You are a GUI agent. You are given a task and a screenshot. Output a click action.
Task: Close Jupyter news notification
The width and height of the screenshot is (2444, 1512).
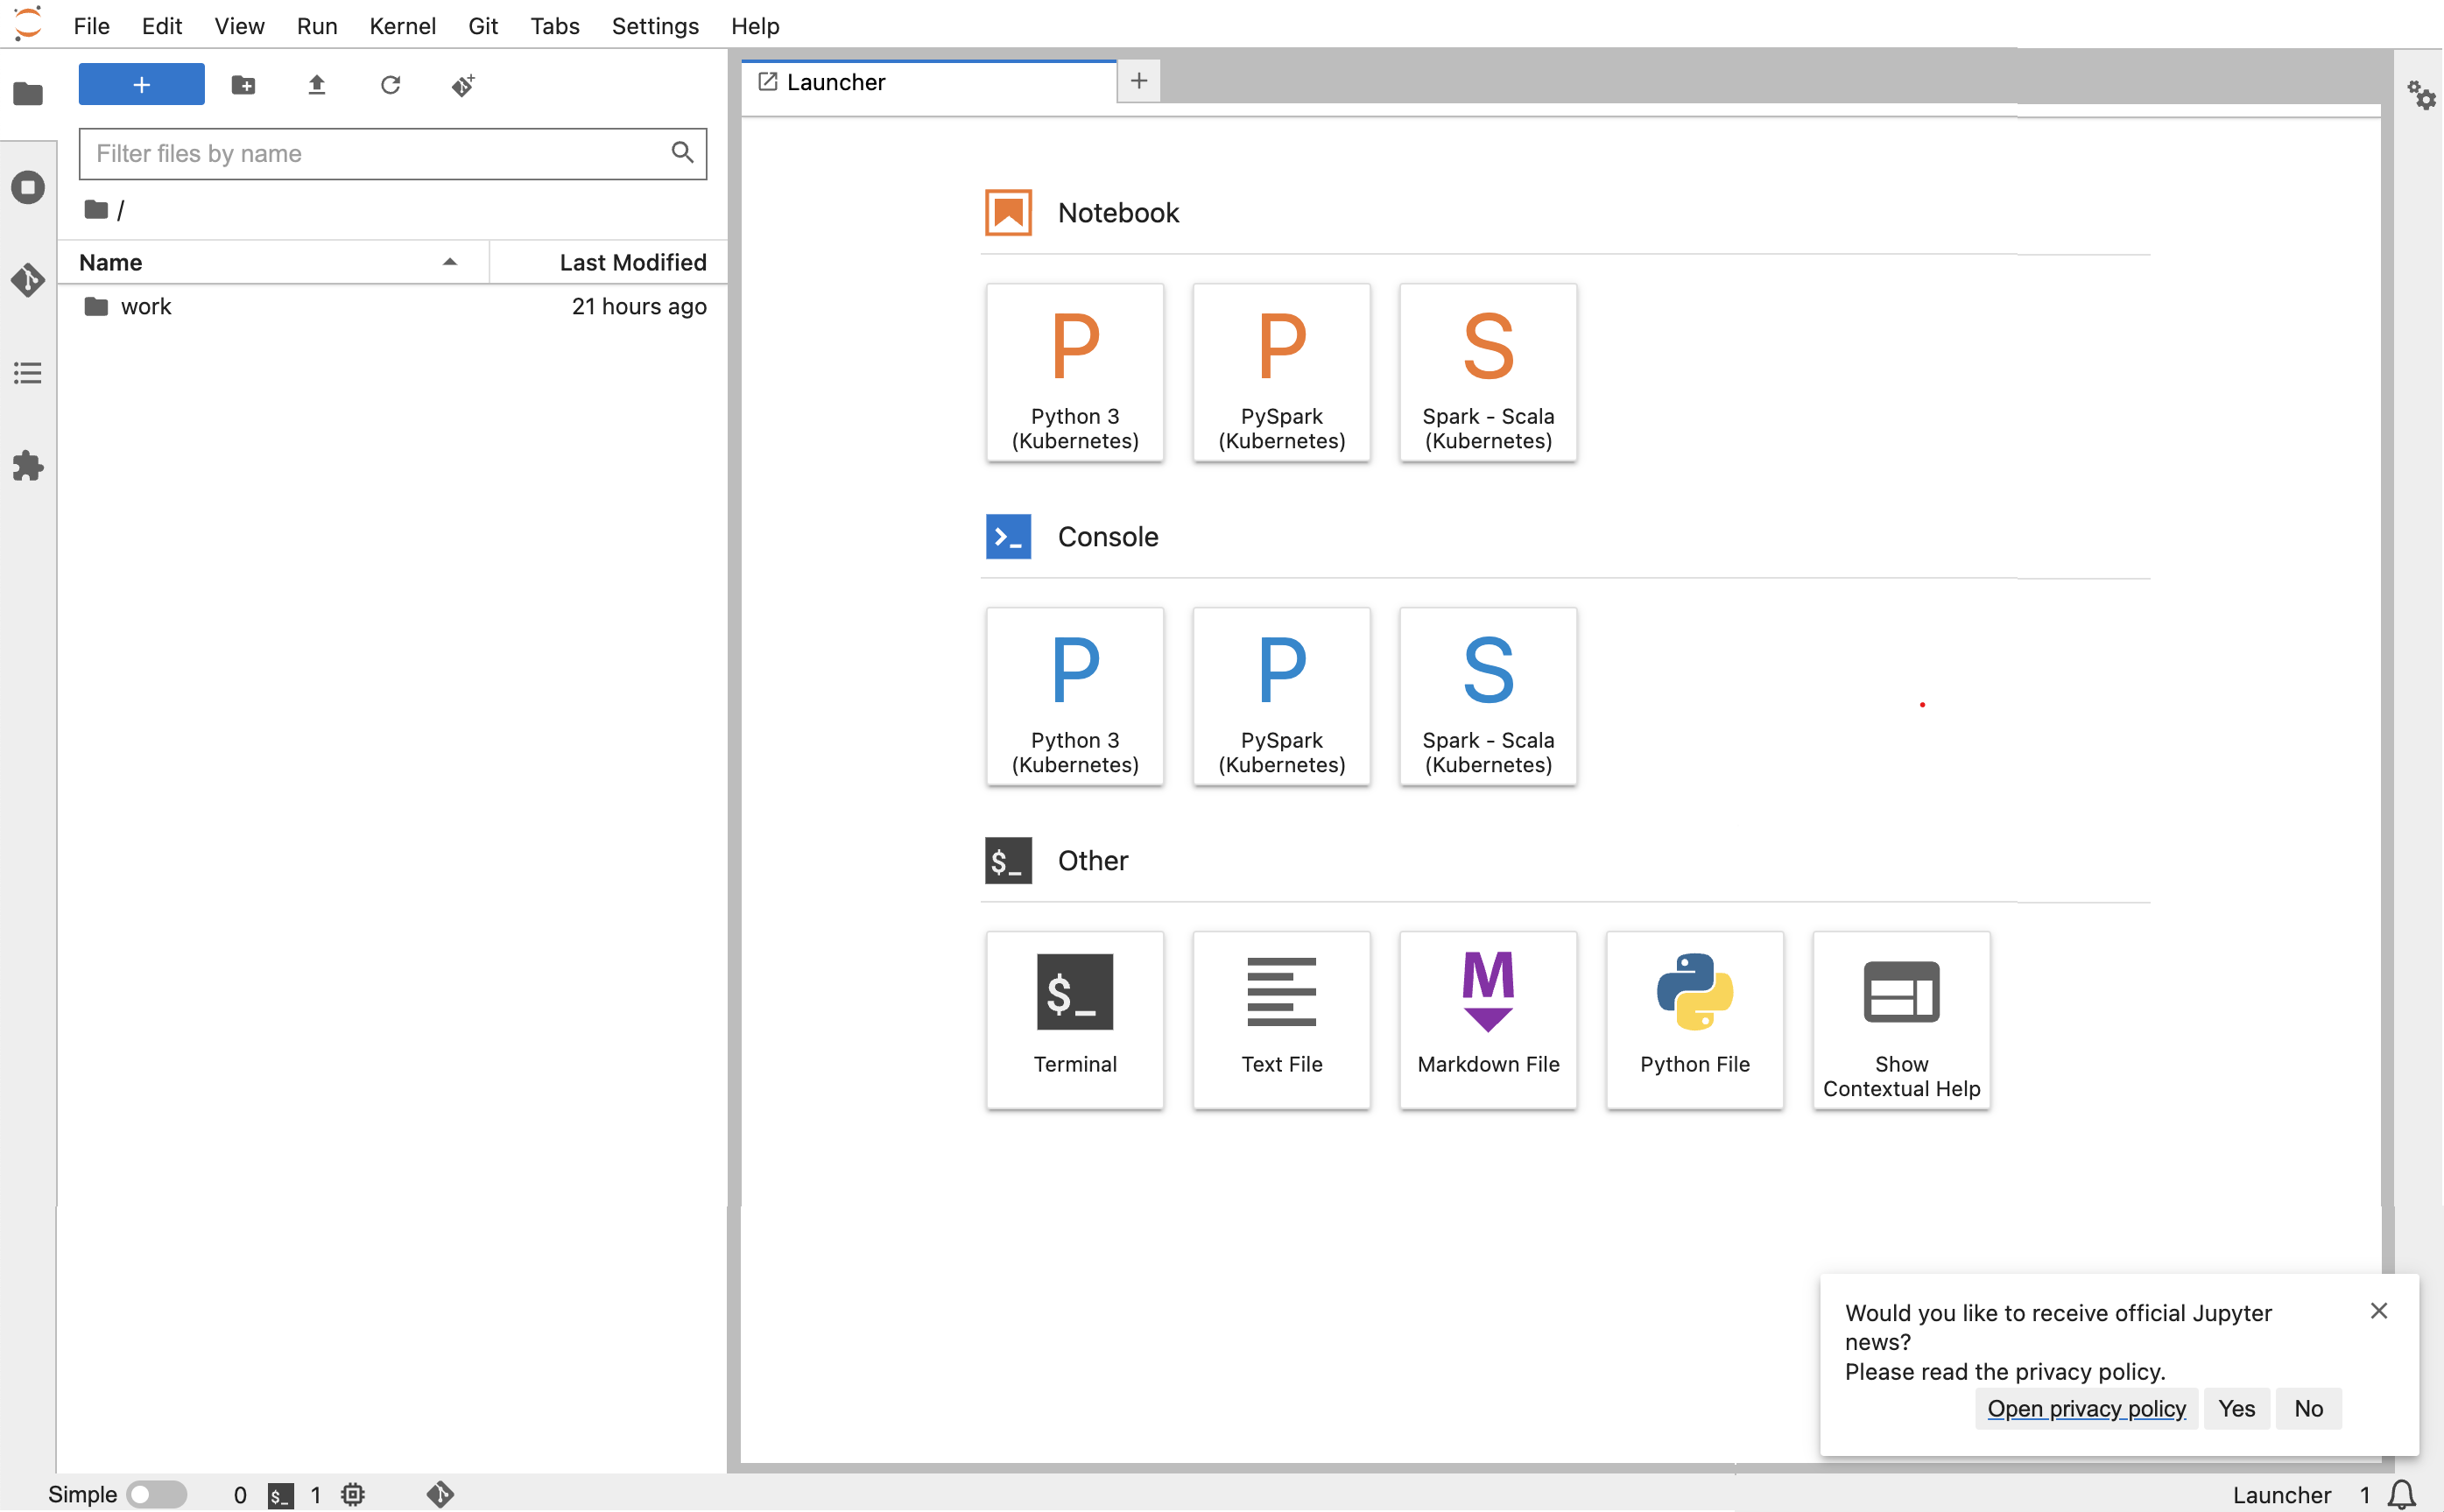click(2377, 1310)
